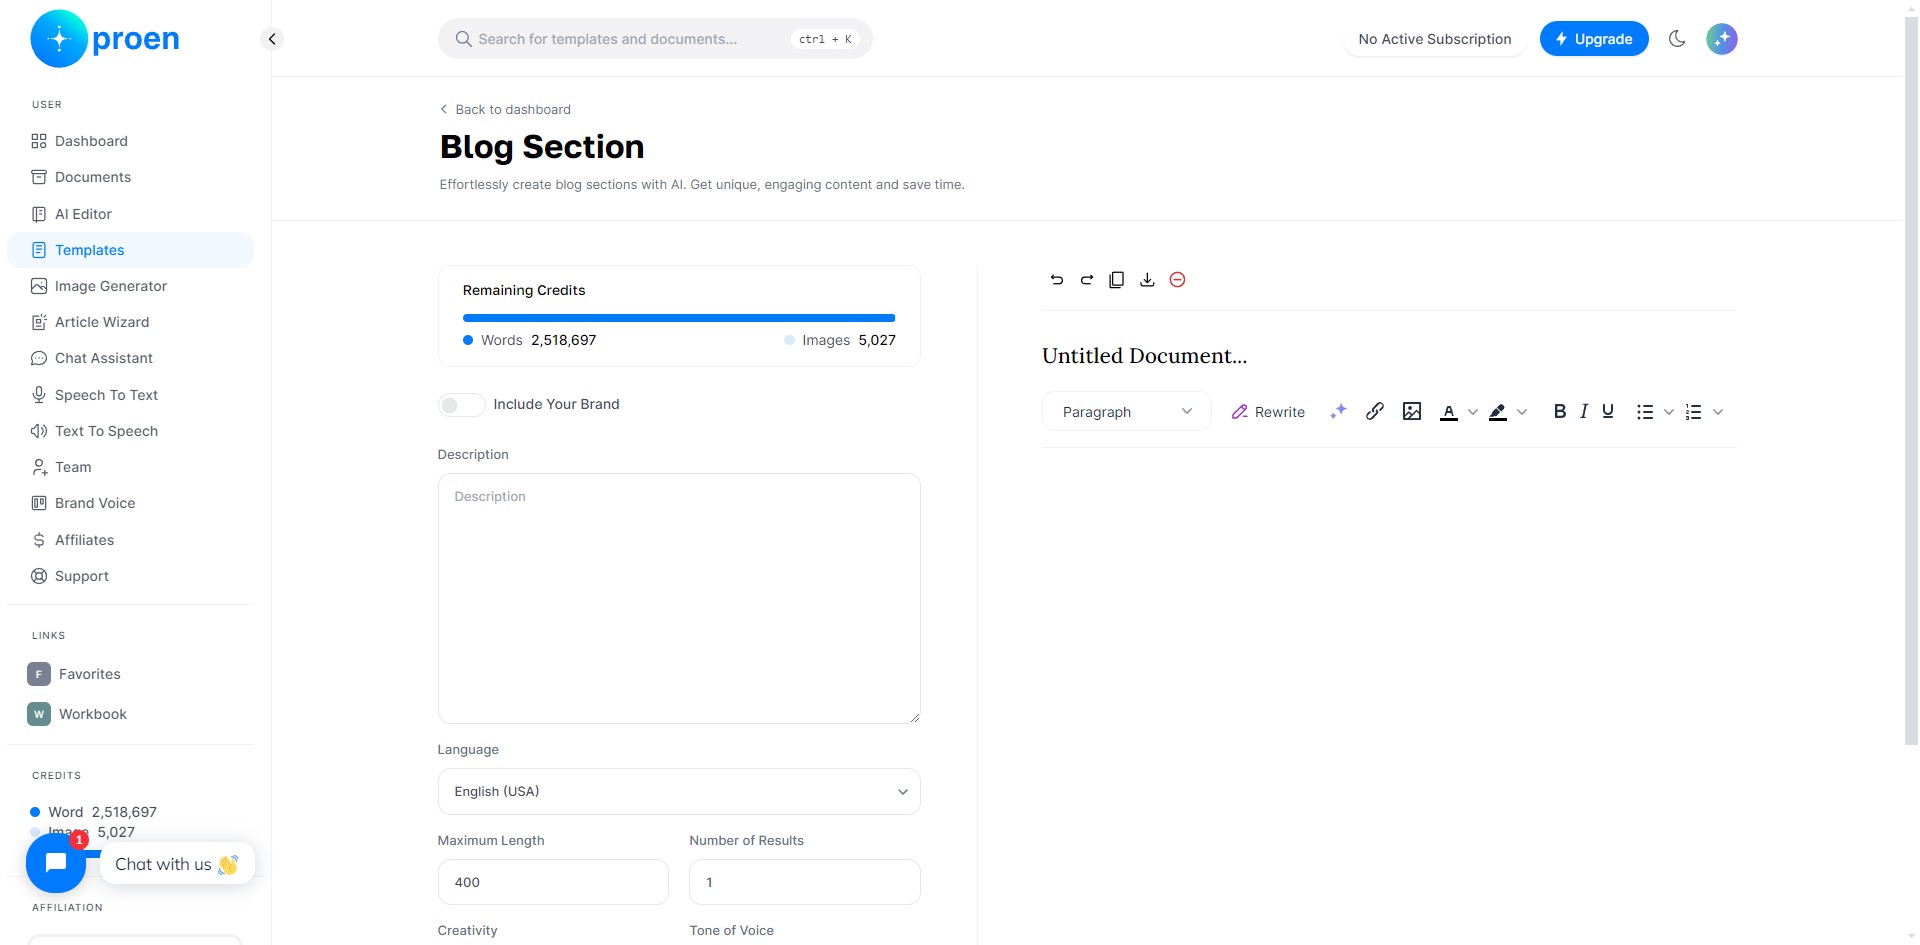The width and height of the screenshot is (1920, 945).
Task: Open Speech To Text in sidebar
Action: click(130, 395)
